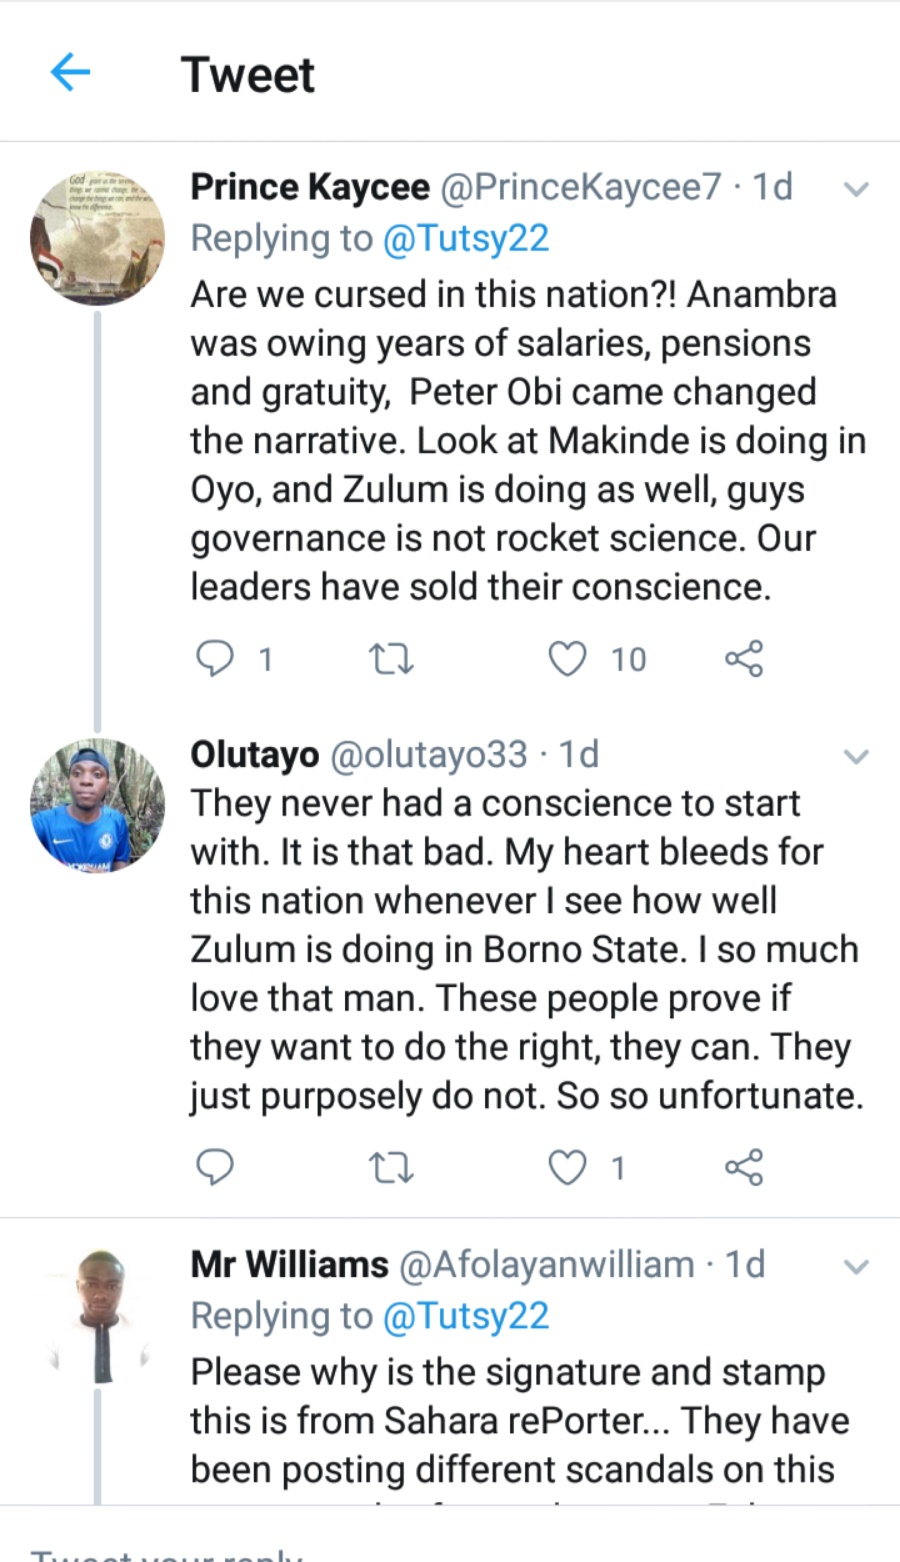Retweet Prince Kaycee's tweet

click(x=391, y=659)
